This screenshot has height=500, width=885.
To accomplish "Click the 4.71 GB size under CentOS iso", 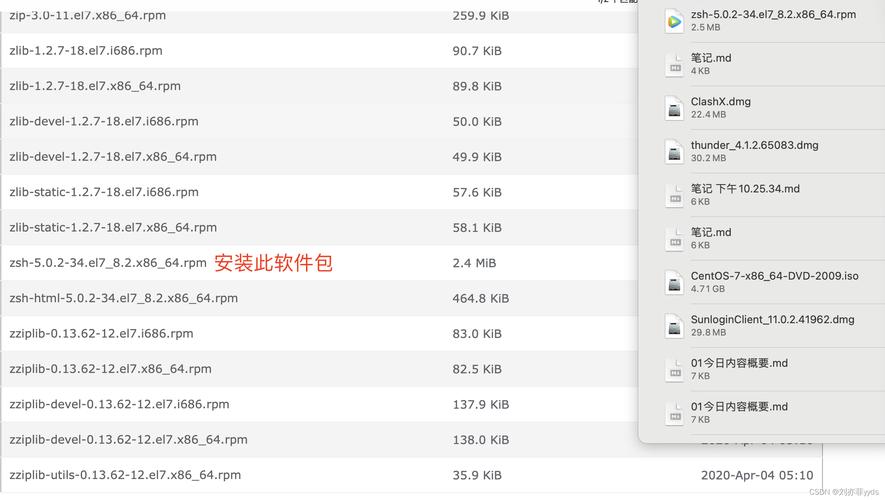I will point(708,288).
